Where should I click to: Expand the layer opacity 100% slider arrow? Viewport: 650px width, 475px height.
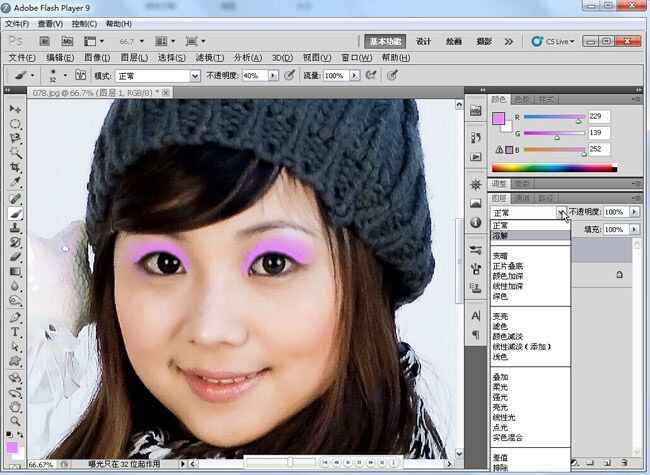[x=634, y=212]
